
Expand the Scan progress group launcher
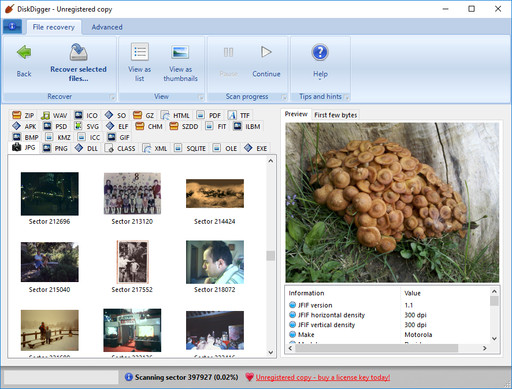click(284, 97)
